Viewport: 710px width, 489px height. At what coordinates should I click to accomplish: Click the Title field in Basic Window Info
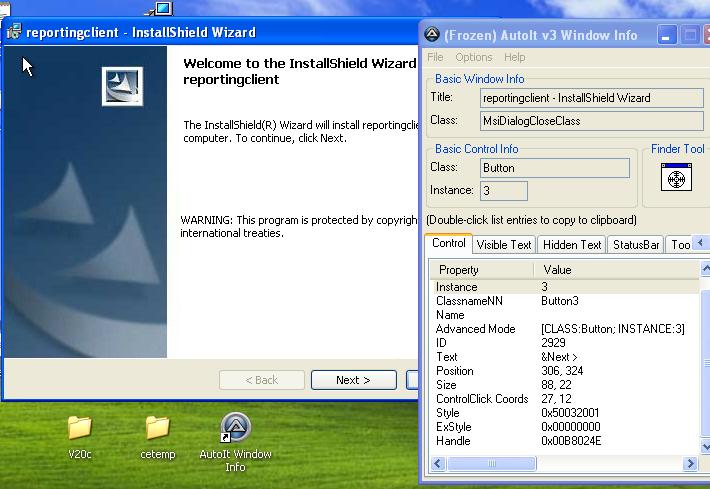(x=592, y=98)
